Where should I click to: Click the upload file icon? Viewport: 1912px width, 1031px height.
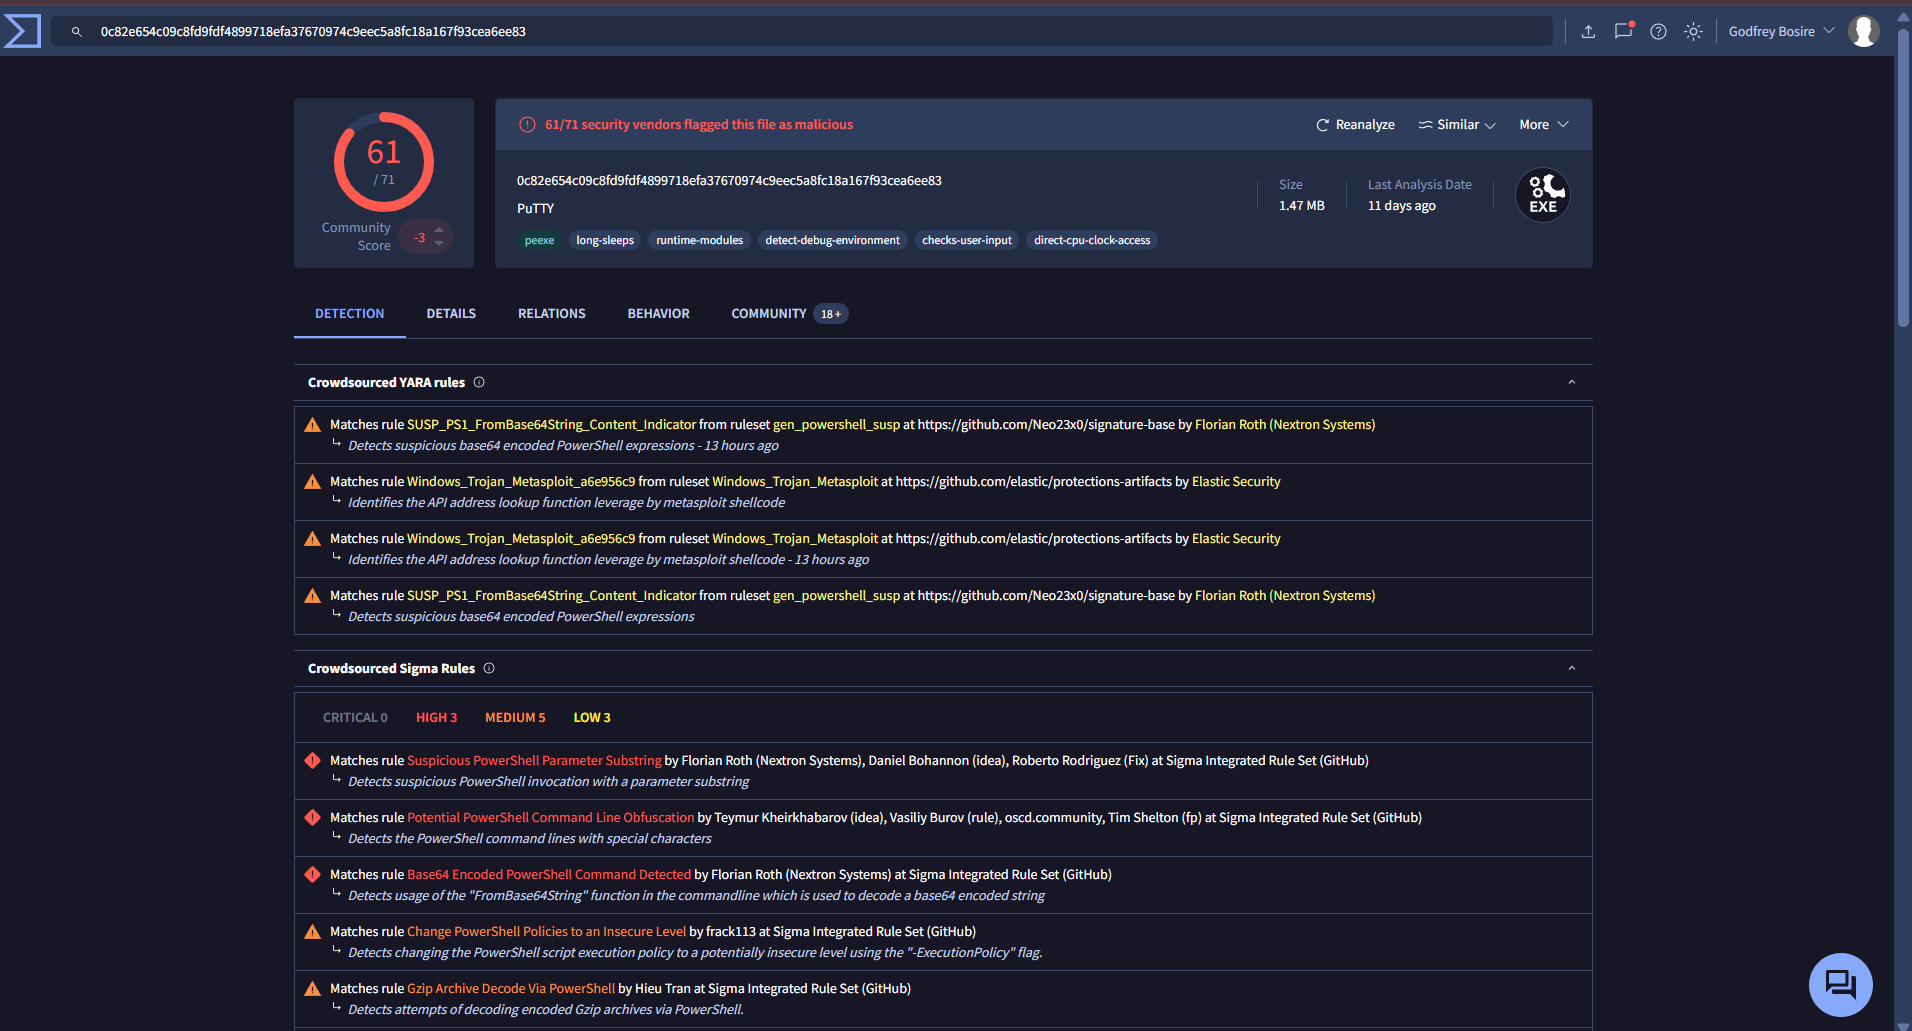(x=1588, y=32)
